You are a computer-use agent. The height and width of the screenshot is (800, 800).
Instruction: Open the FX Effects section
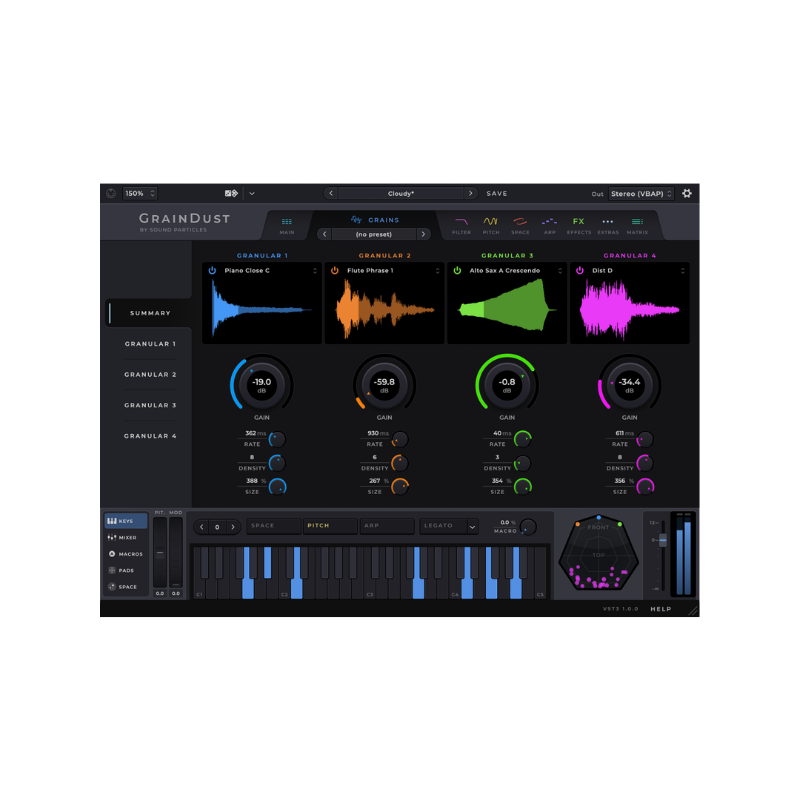579,225
